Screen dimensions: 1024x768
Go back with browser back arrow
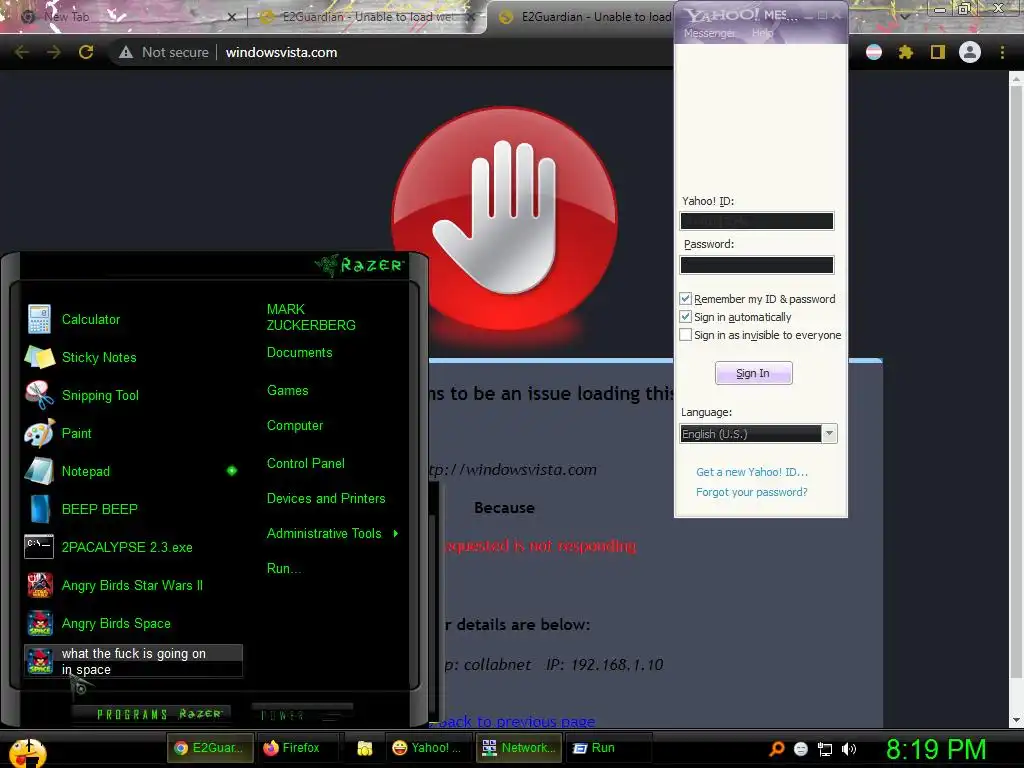tap(22, 52)
